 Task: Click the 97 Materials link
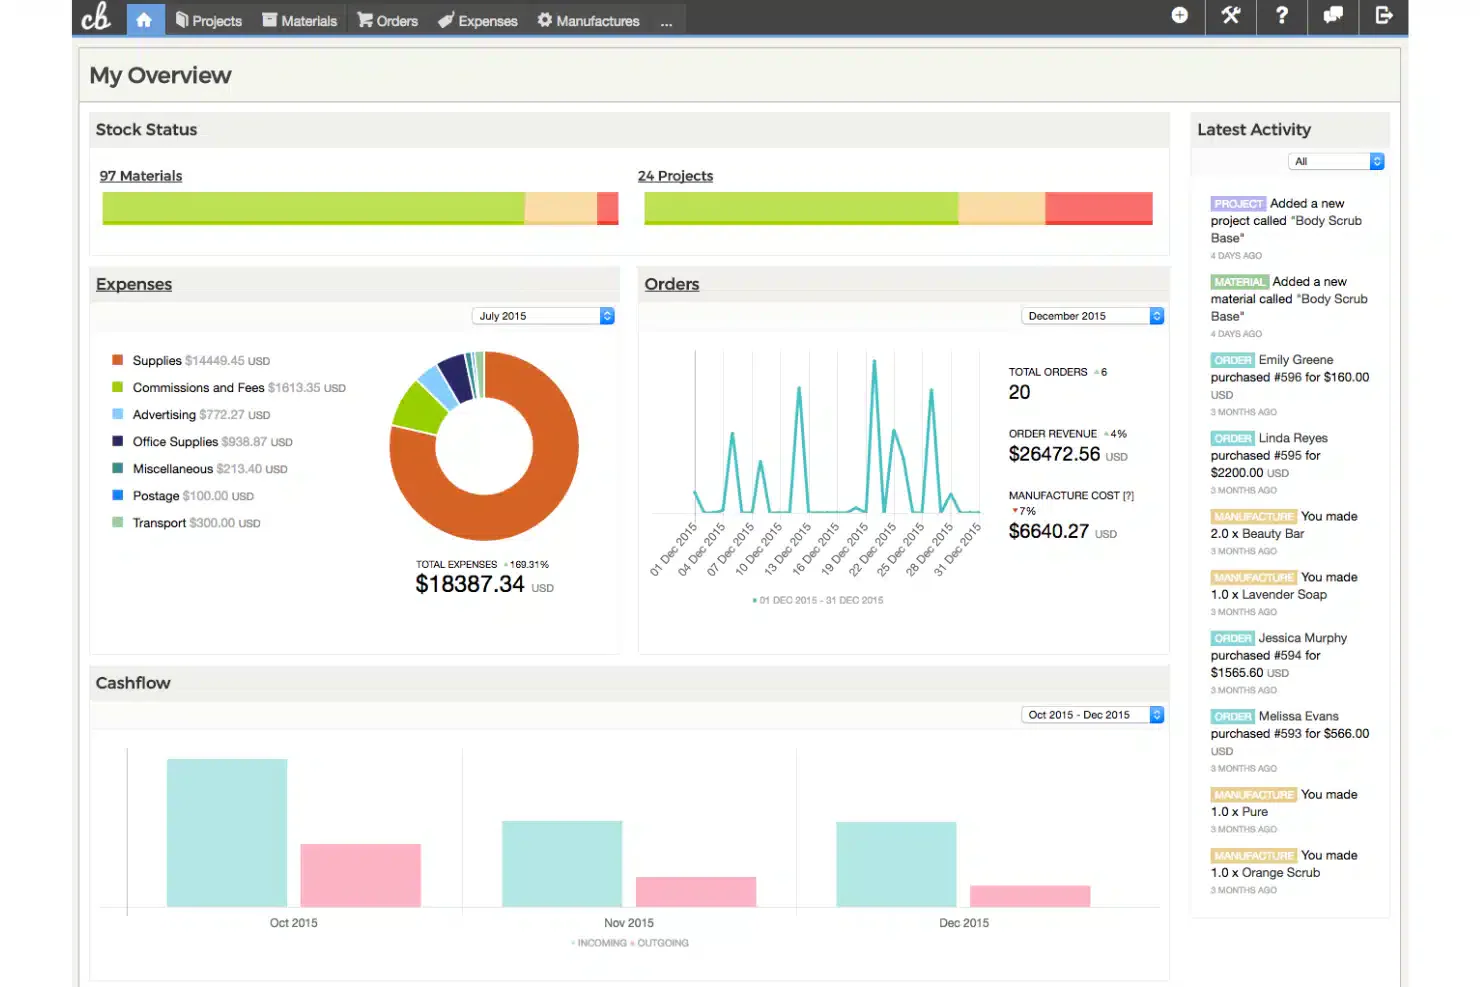click(x=141, y=176)
